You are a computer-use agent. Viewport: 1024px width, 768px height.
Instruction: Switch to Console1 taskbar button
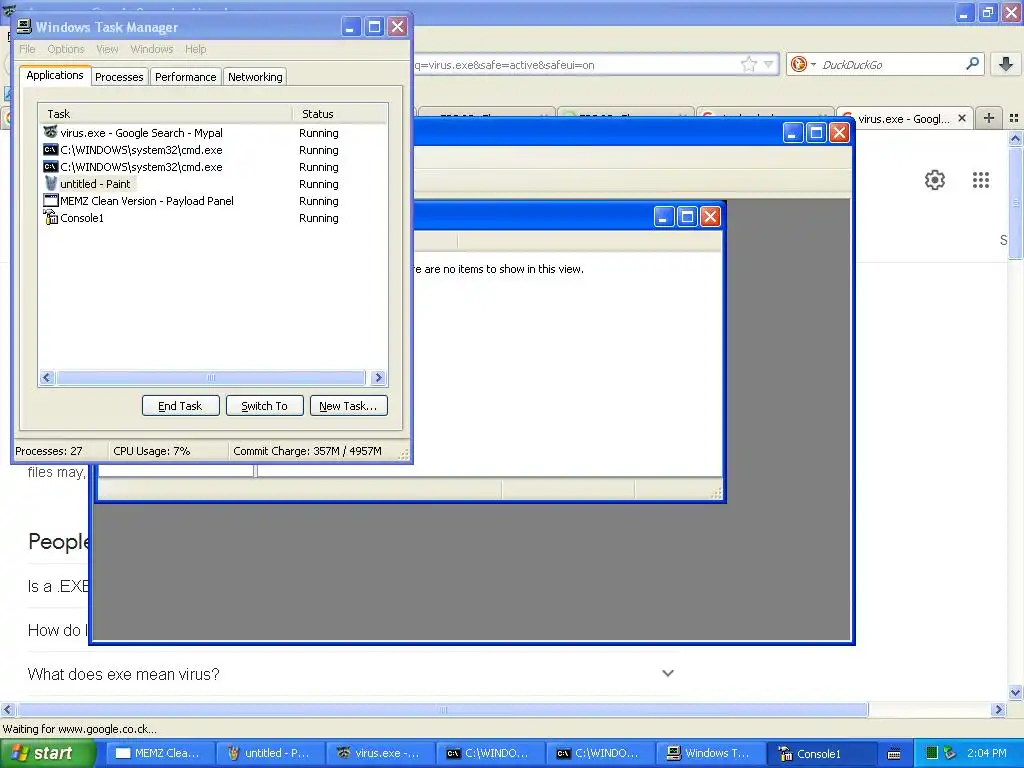tap(820, 753)
